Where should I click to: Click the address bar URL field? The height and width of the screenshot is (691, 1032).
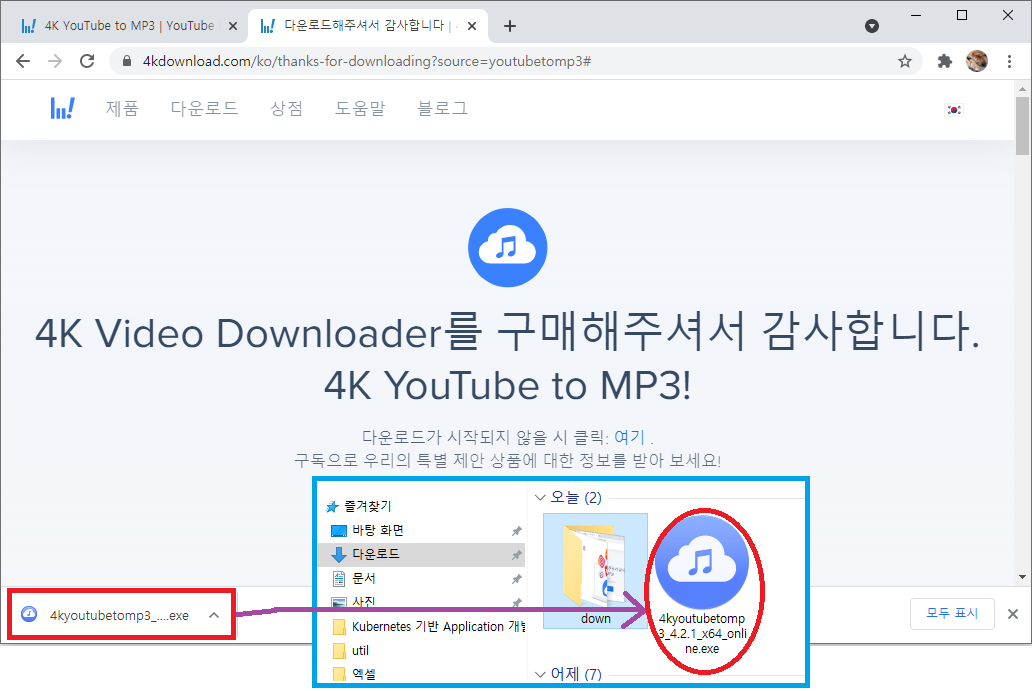[513, 61]
